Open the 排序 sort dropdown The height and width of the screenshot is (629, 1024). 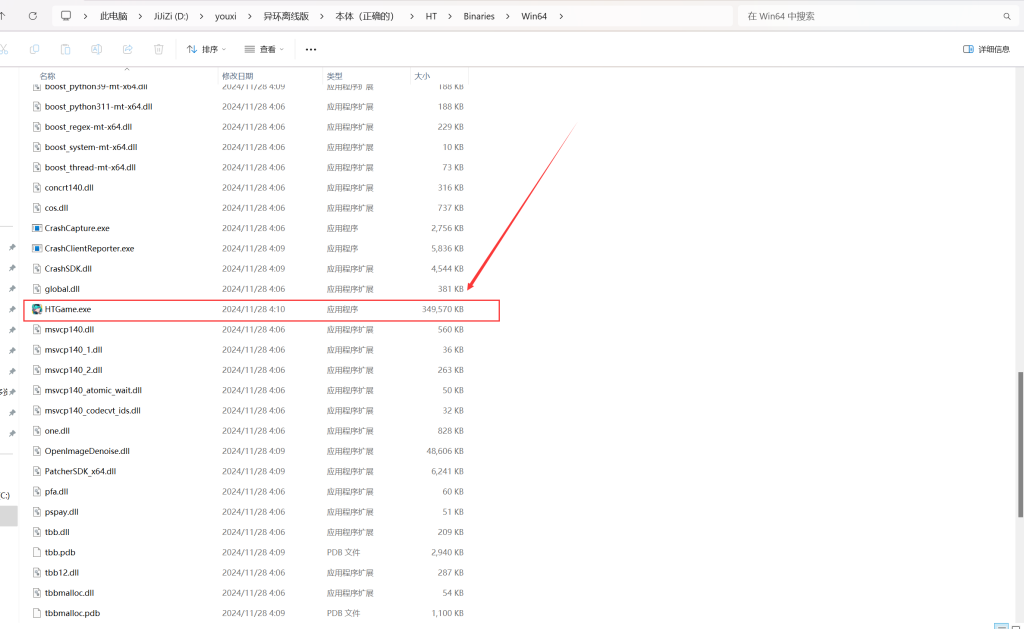tap(206, 49)
